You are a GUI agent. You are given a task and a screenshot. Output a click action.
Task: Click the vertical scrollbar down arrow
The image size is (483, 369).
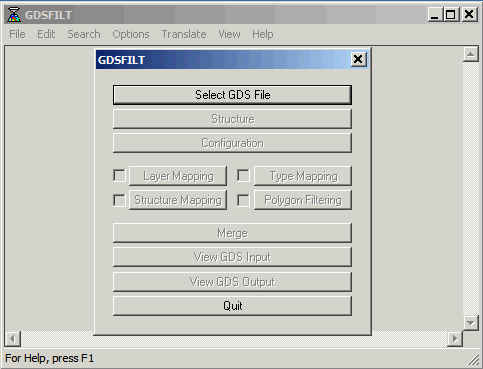[471, 323]
